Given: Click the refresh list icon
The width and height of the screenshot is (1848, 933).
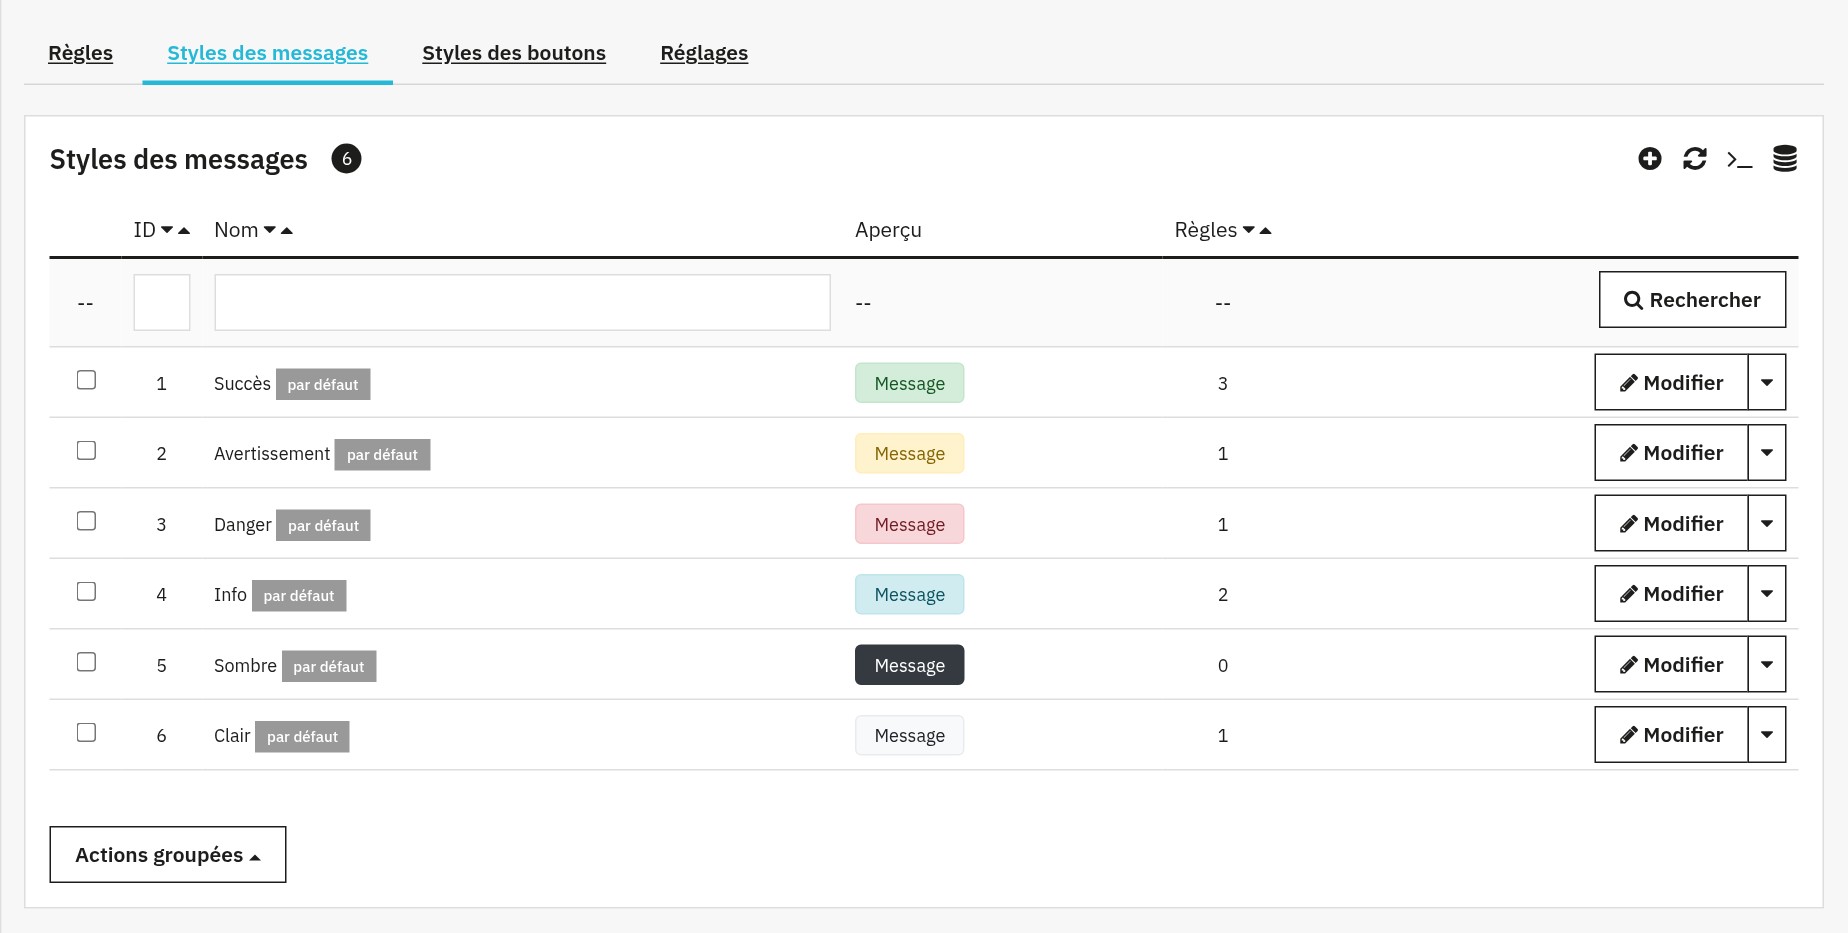Looking at the screenshot, I should point(1695,159).
